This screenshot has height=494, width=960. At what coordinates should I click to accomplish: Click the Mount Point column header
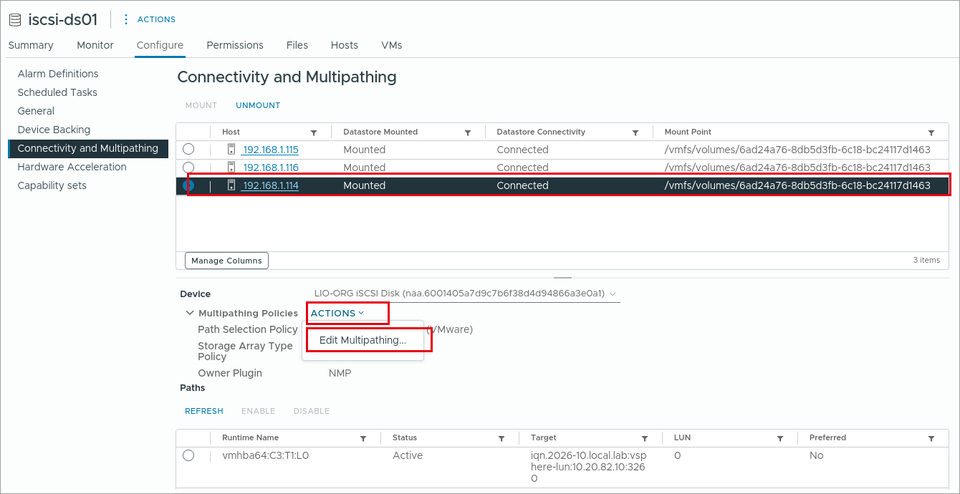coord(688,132)
